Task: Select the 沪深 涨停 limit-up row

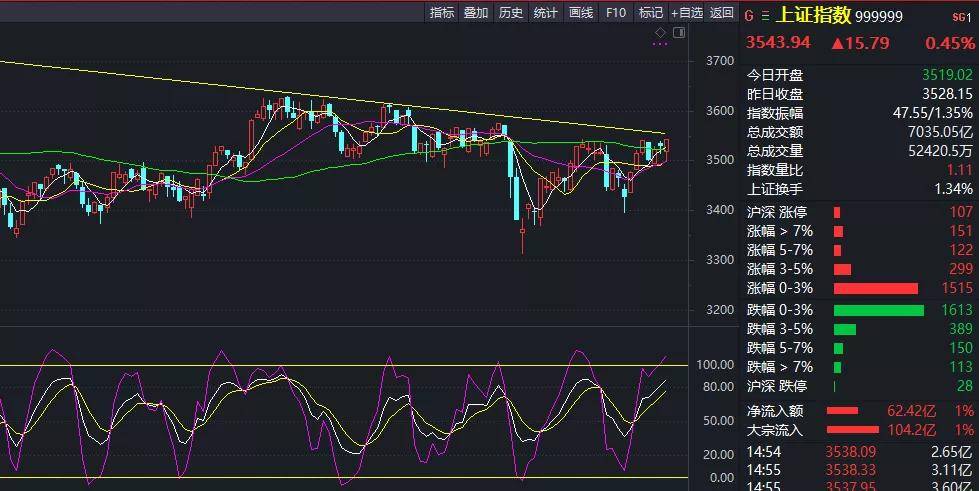Action: coord(859,212)
